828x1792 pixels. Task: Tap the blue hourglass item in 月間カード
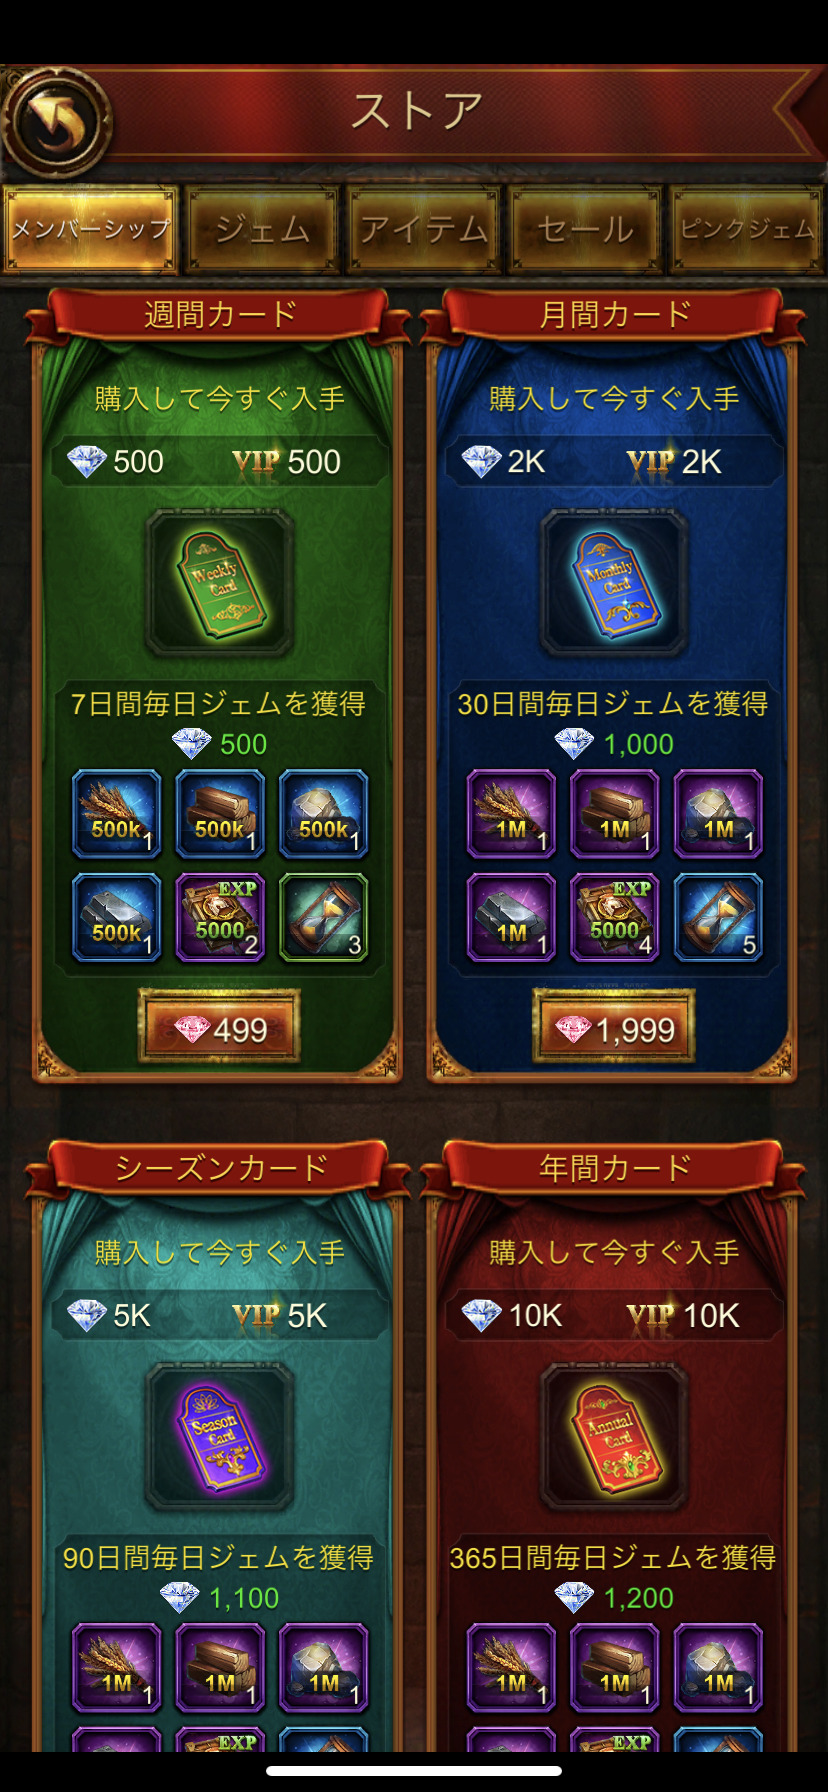tap(718, 918)
